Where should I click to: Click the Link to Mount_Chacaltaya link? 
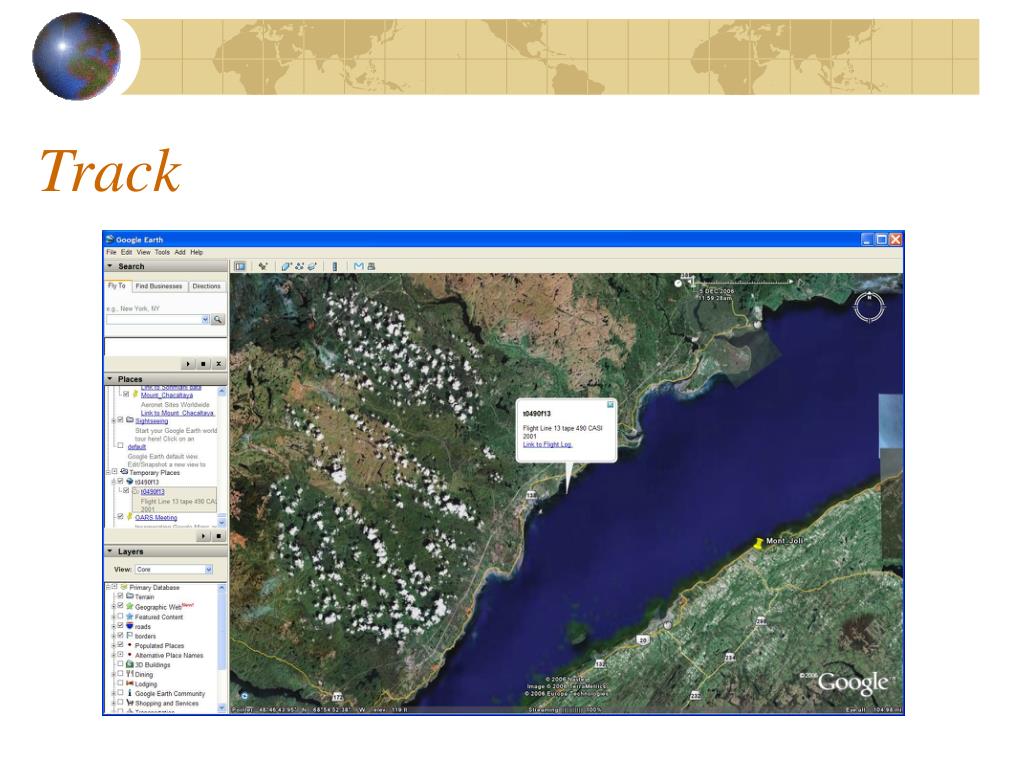(178, 413)
